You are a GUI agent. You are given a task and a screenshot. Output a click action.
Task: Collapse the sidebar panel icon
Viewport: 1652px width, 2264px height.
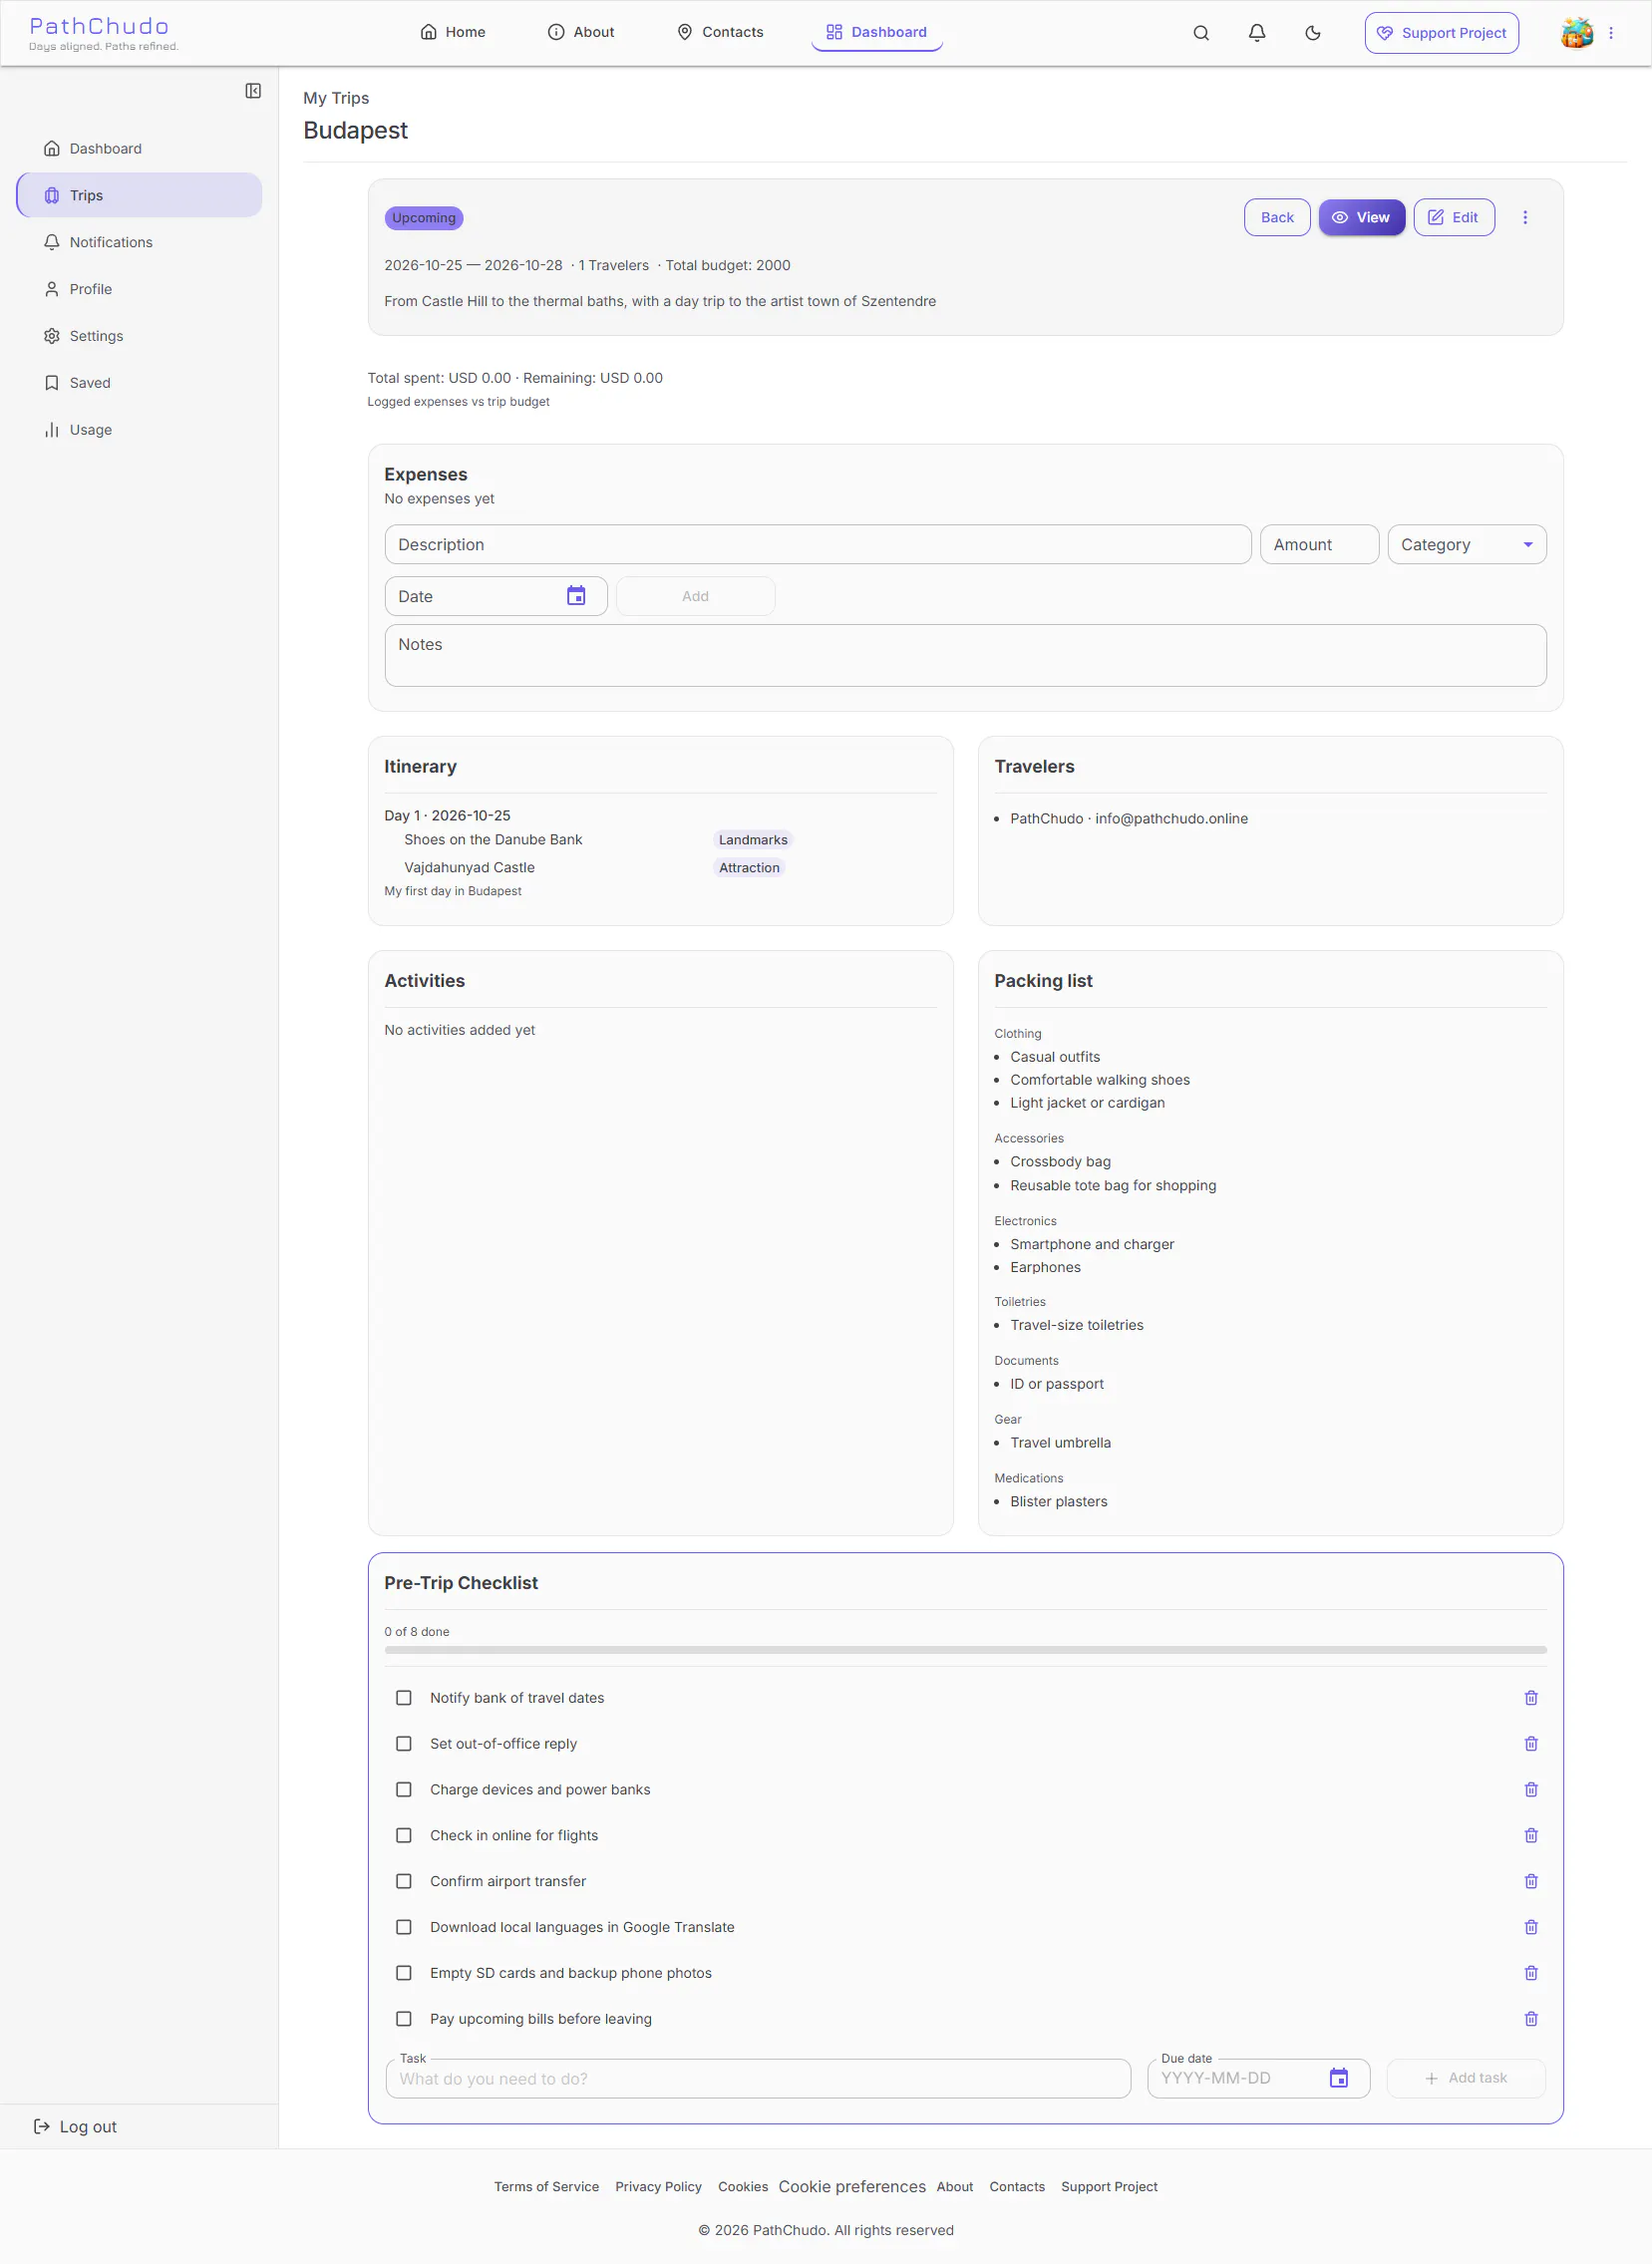253,91
